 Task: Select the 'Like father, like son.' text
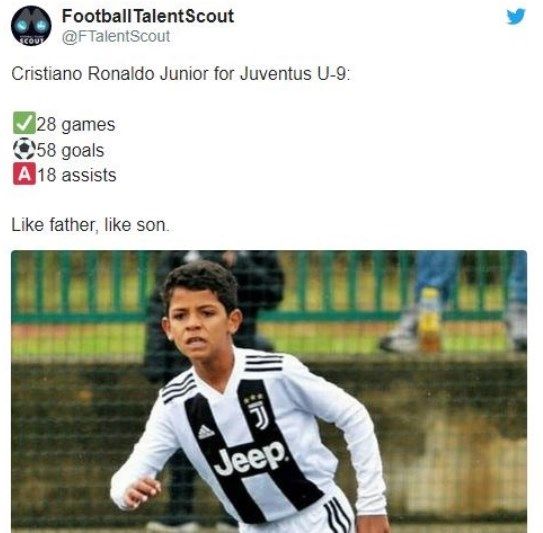click(x=90, y=225)
